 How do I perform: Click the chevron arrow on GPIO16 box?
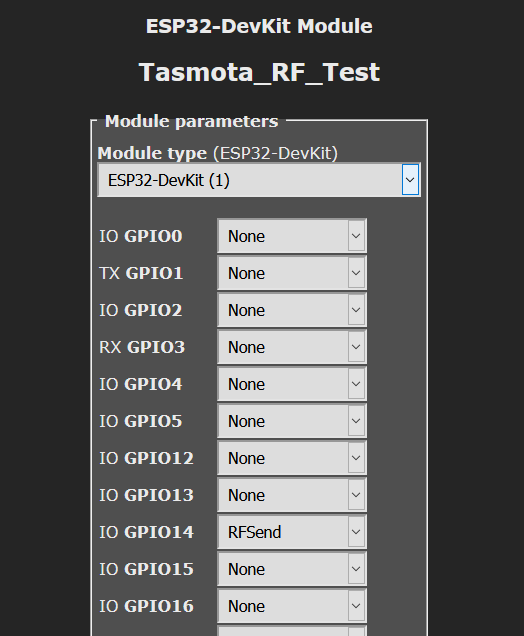tap(356, 606)
